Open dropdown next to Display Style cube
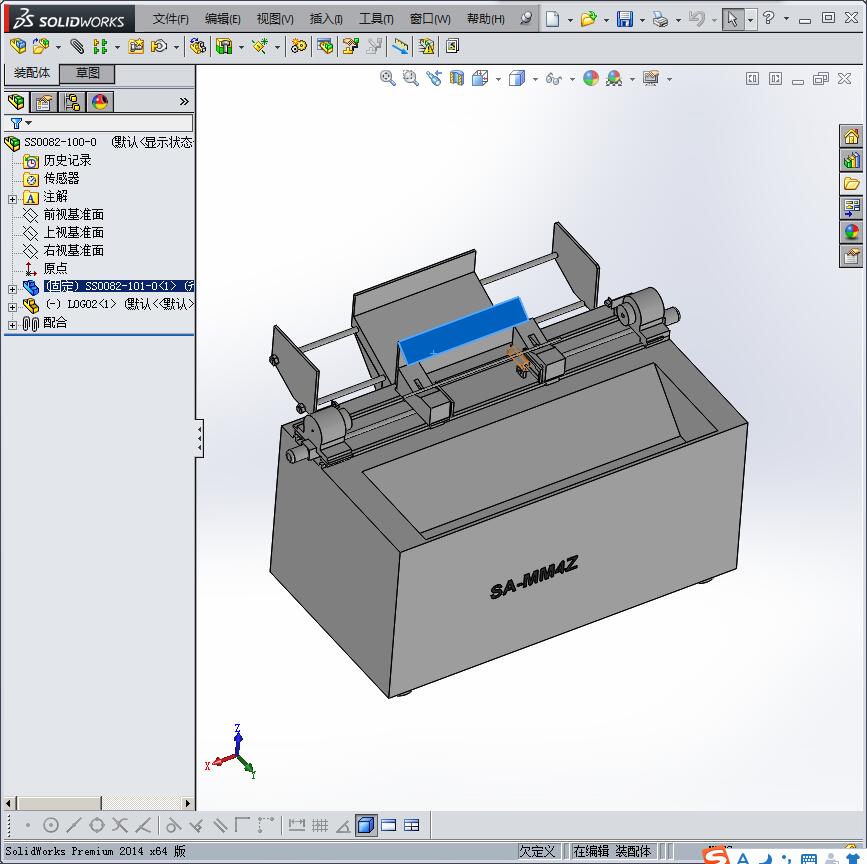The image size is (867, 864). 535,80
